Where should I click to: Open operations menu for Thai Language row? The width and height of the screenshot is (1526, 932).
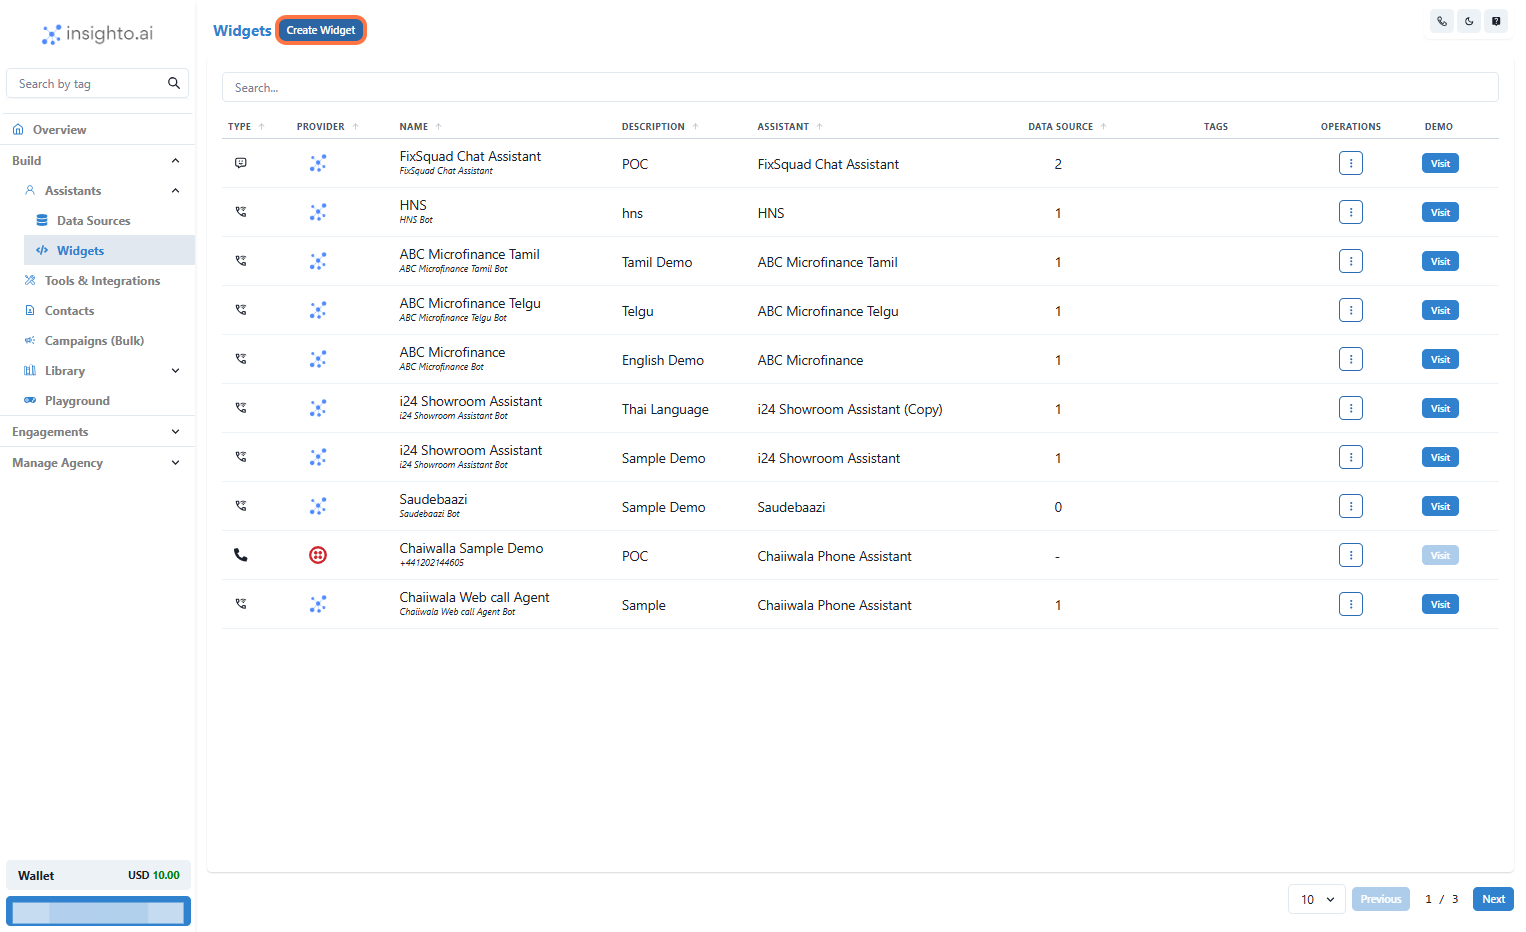(1351, 408)
